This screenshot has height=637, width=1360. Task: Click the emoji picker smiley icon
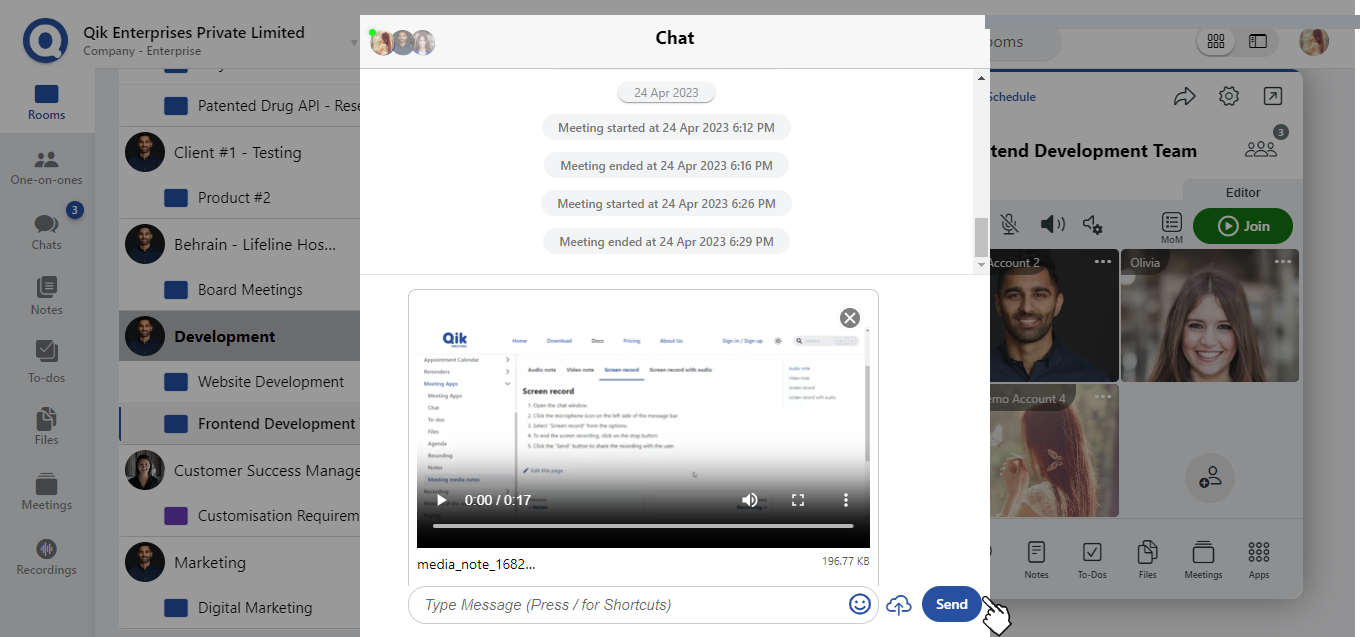coord(859,604)
